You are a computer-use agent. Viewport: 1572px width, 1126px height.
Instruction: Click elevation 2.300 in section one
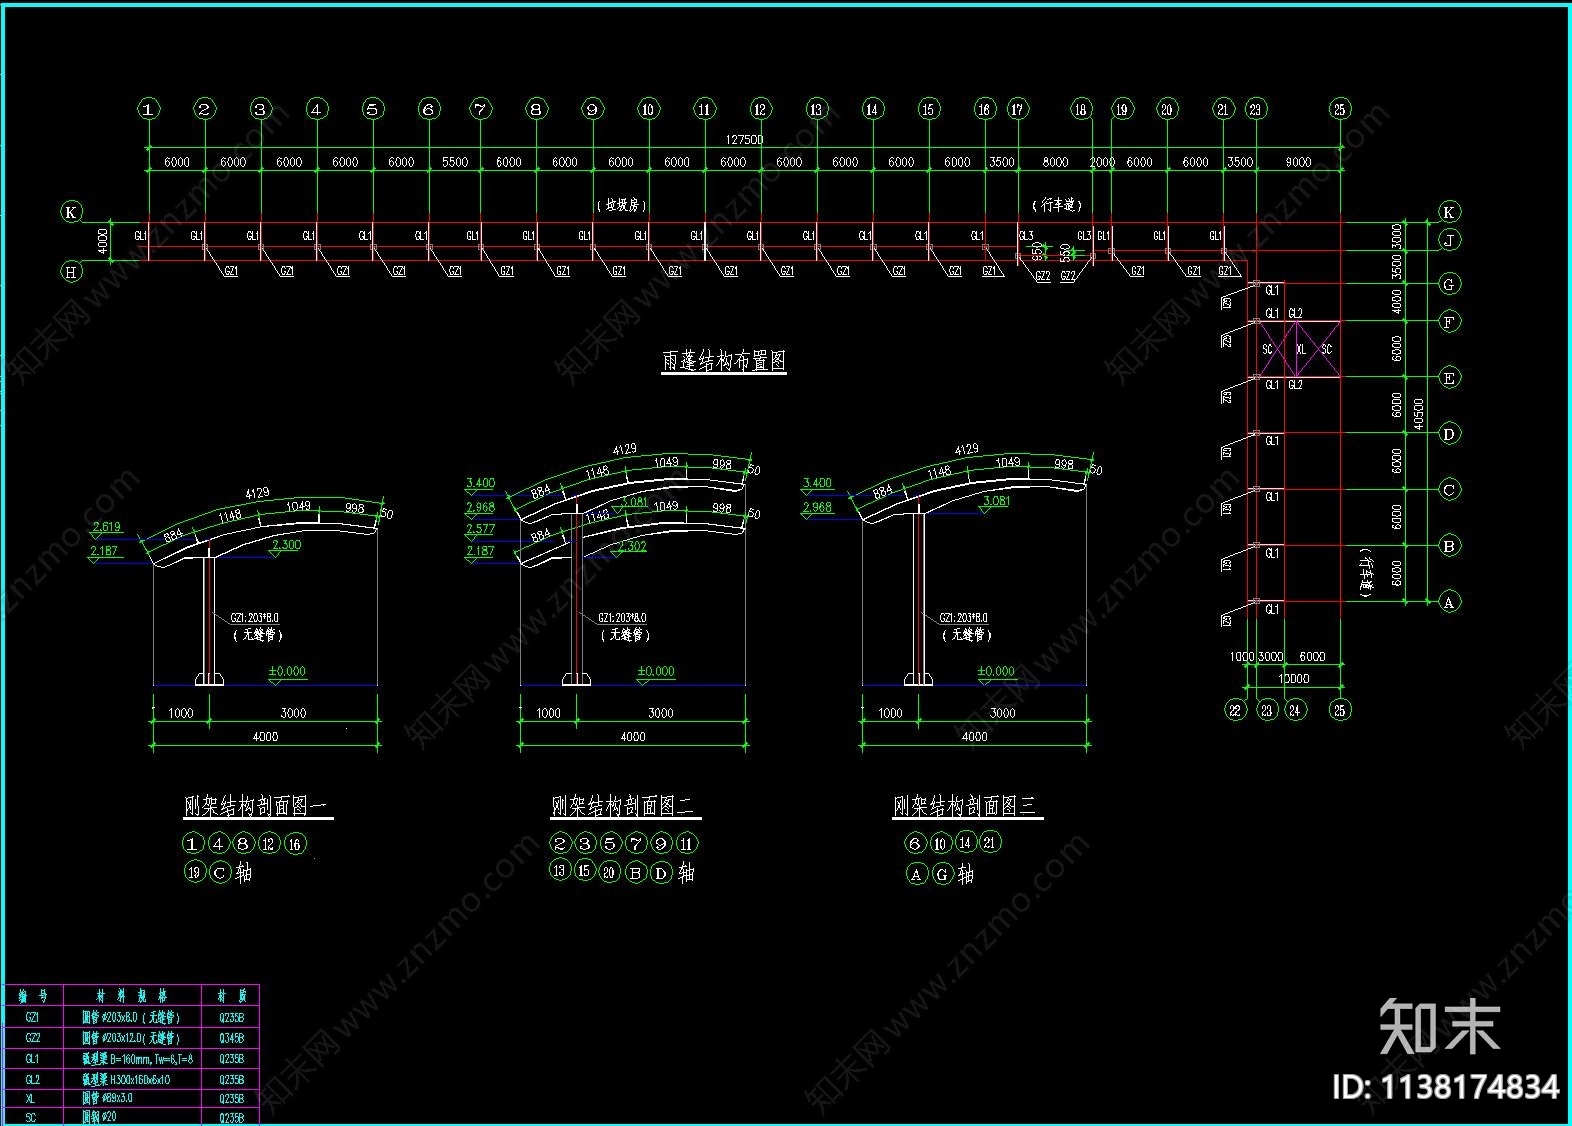(x=286, y=545)
